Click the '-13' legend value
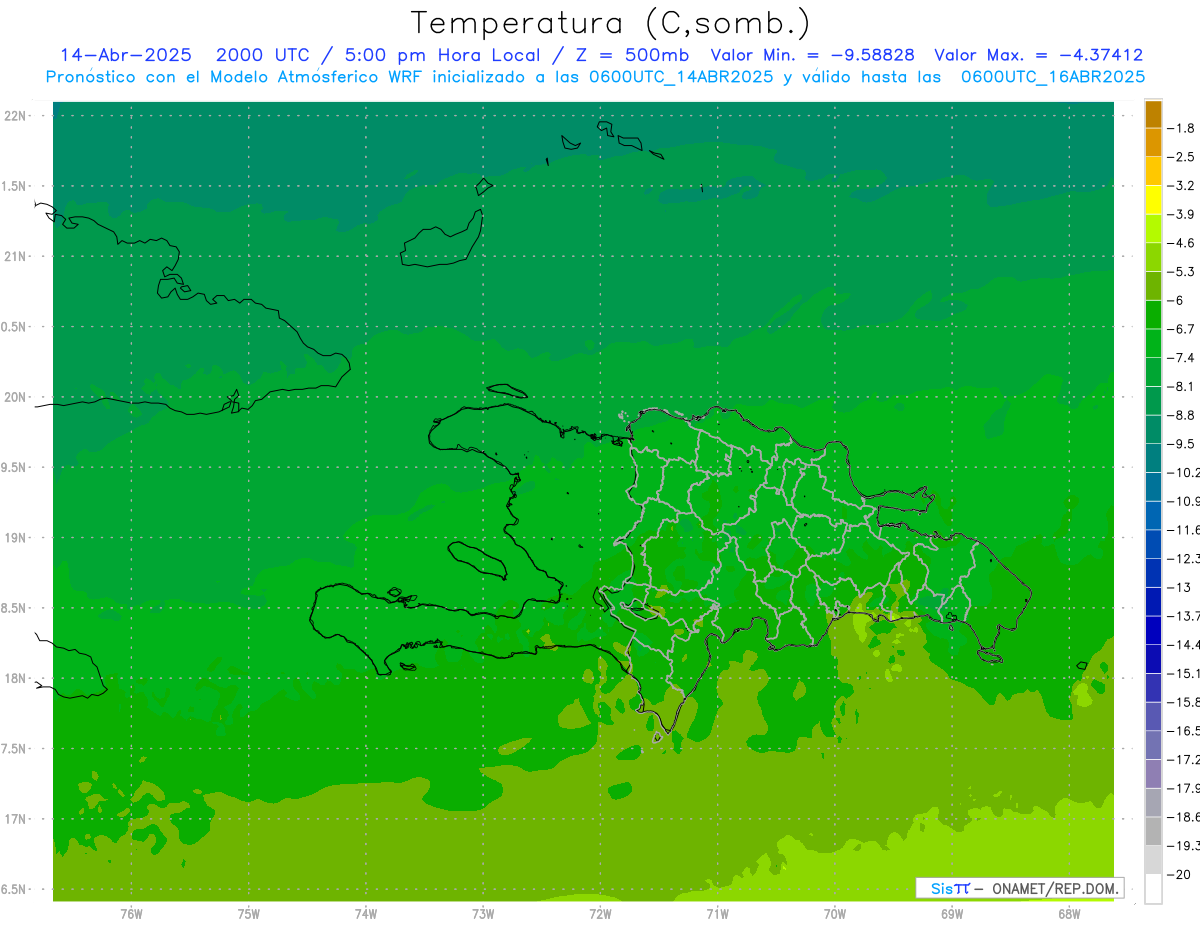This screenshot has height=927, width=1200. [1178, 587]
